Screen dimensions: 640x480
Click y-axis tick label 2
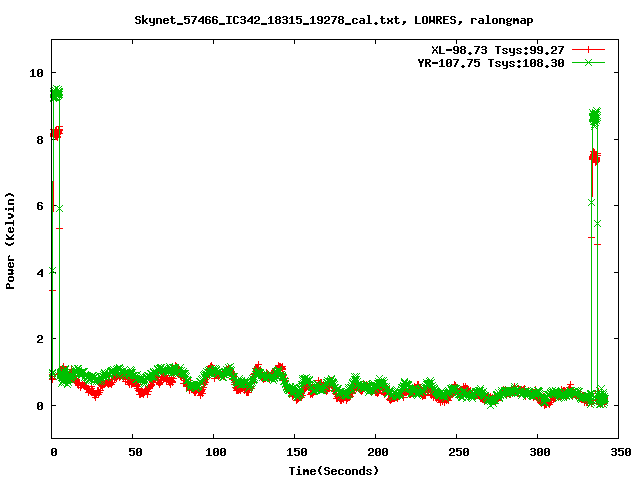(x=40, y=339)
